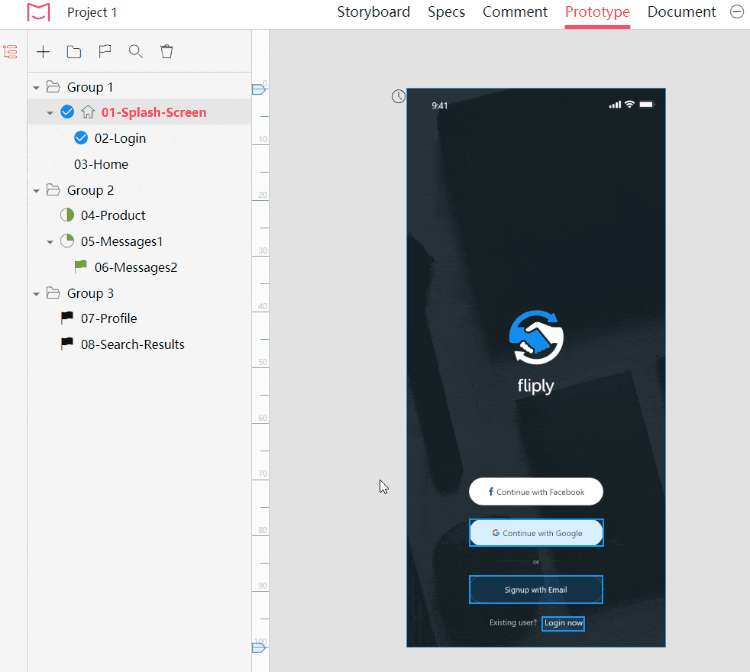Open the Document tab
Screen dimensions: 750x672
tap(682, 12)
